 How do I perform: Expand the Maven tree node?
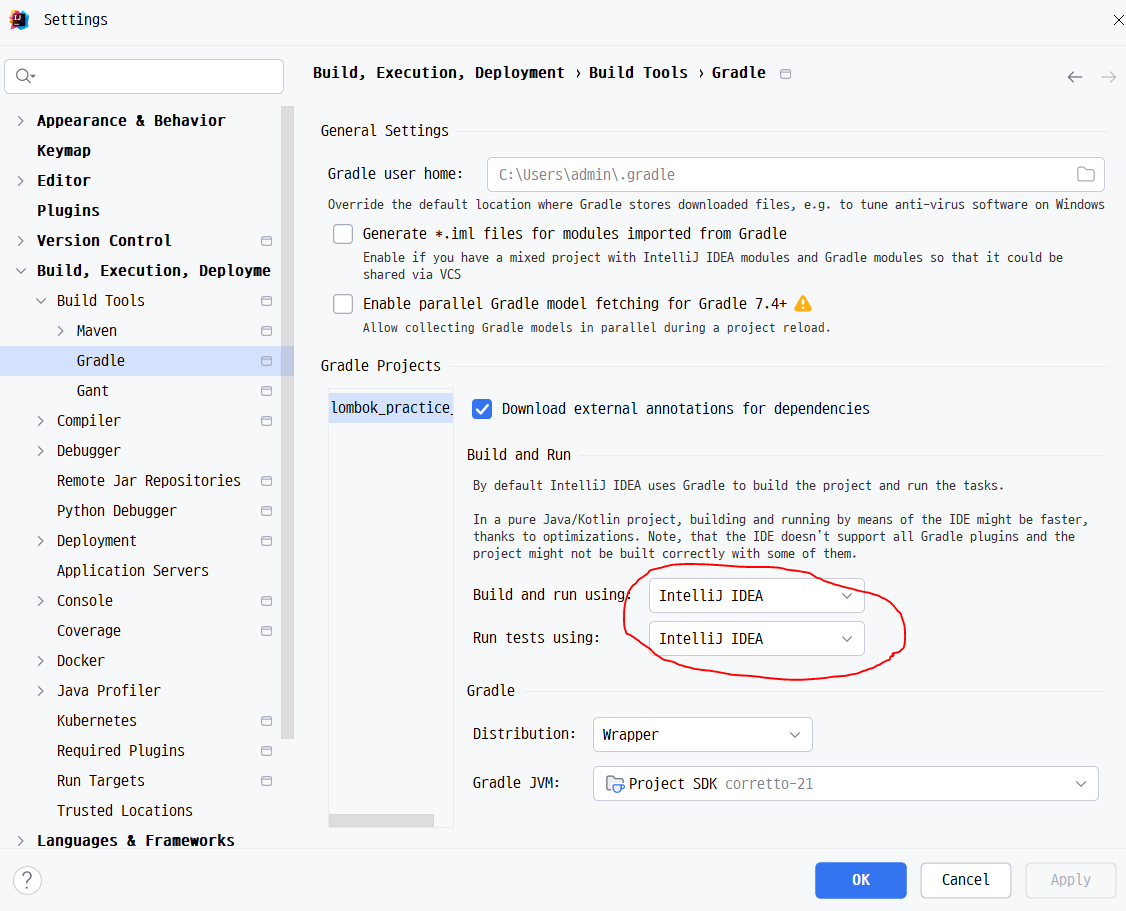point(61,331)
